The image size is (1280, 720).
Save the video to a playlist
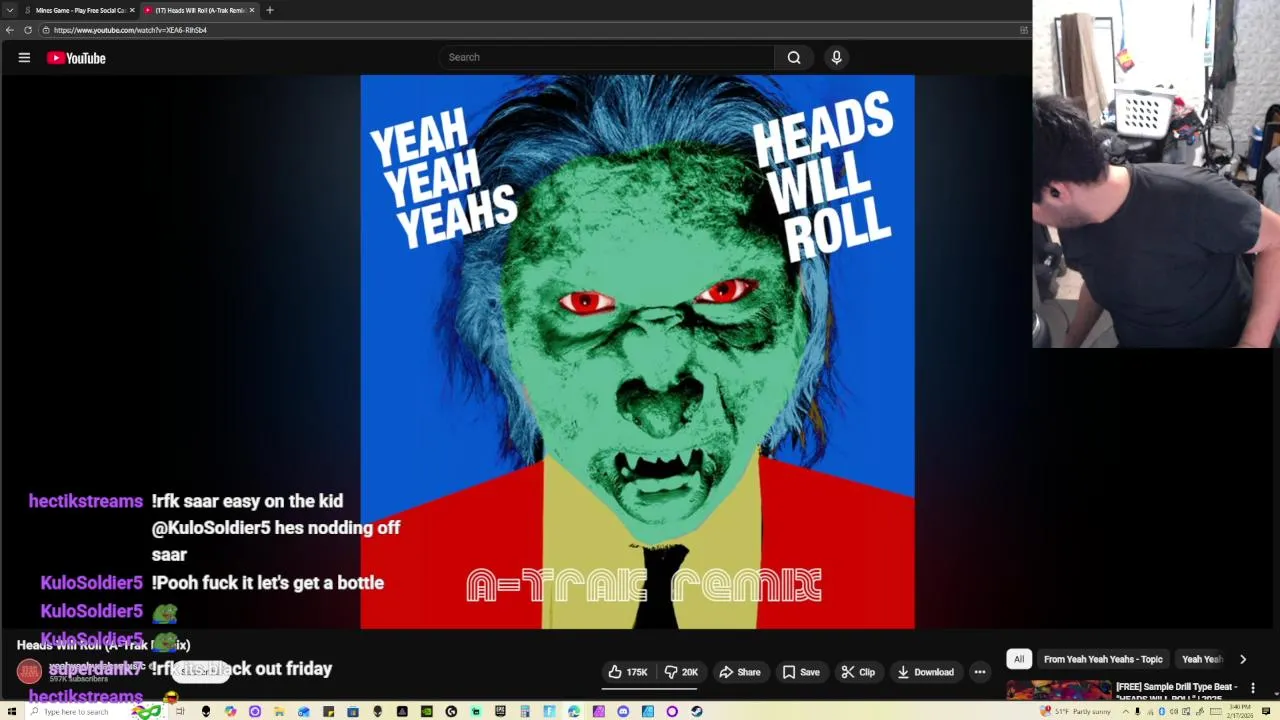click(x=802, y=672)
